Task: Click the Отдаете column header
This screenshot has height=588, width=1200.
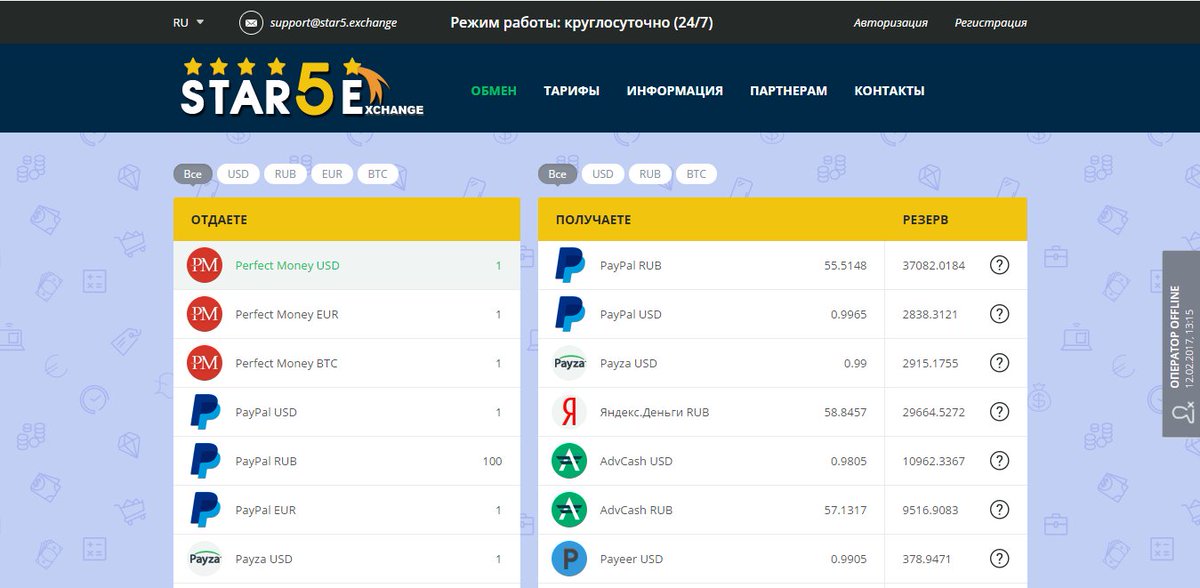Action: coord(219,220)
